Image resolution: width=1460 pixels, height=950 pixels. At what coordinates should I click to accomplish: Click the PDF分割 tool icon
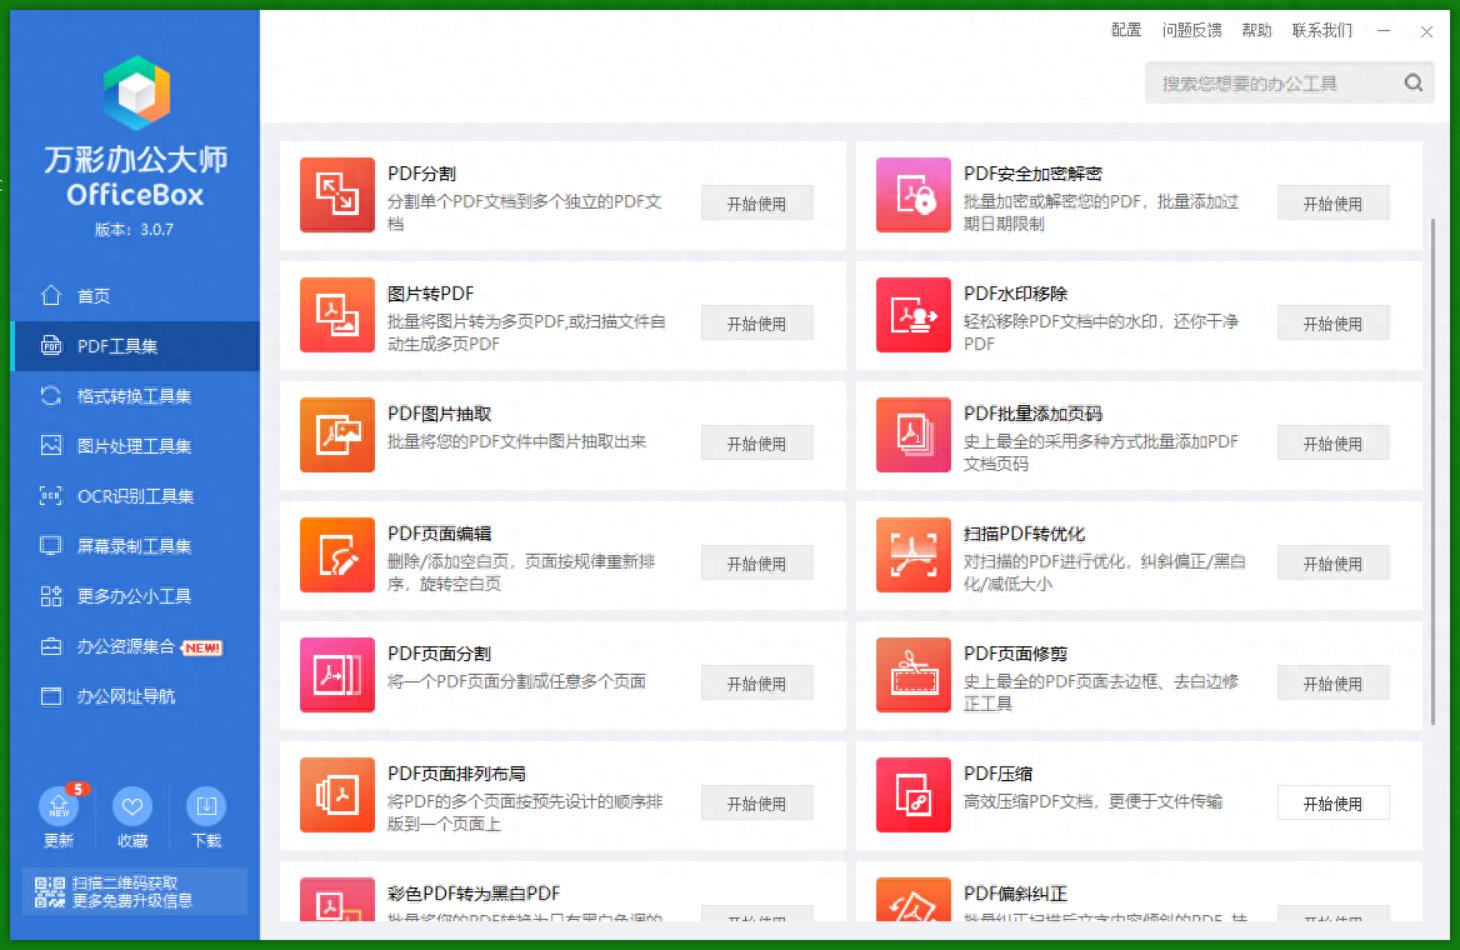coord(337,195)
